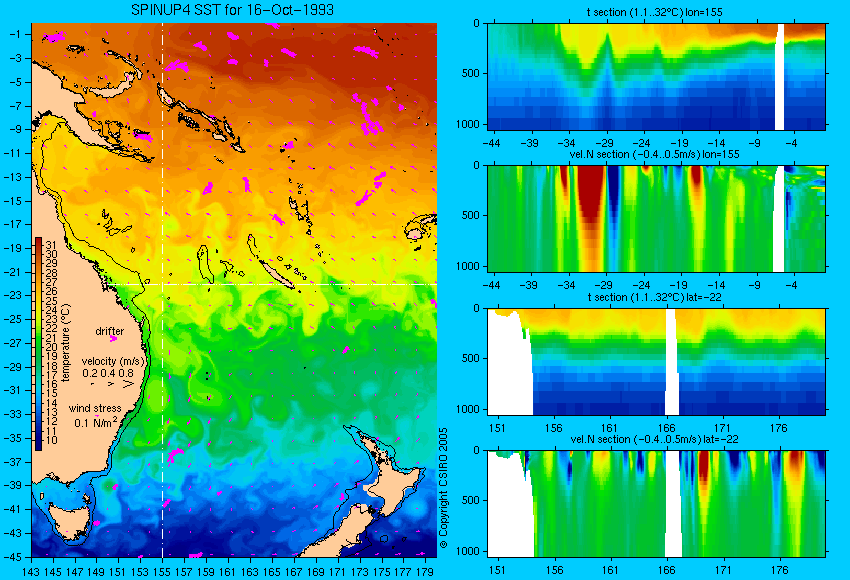Click the temperature color bar legend
This screenshot has height=580, width=850.
pos(38,344)
